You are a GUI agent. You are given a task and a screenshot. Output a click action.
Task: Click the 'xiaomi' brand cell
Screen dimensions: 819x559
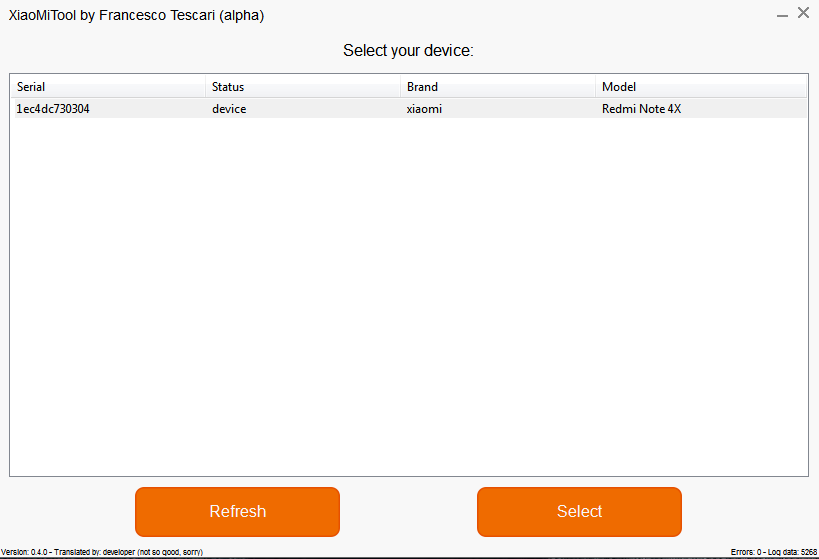(x=424, y=109)
